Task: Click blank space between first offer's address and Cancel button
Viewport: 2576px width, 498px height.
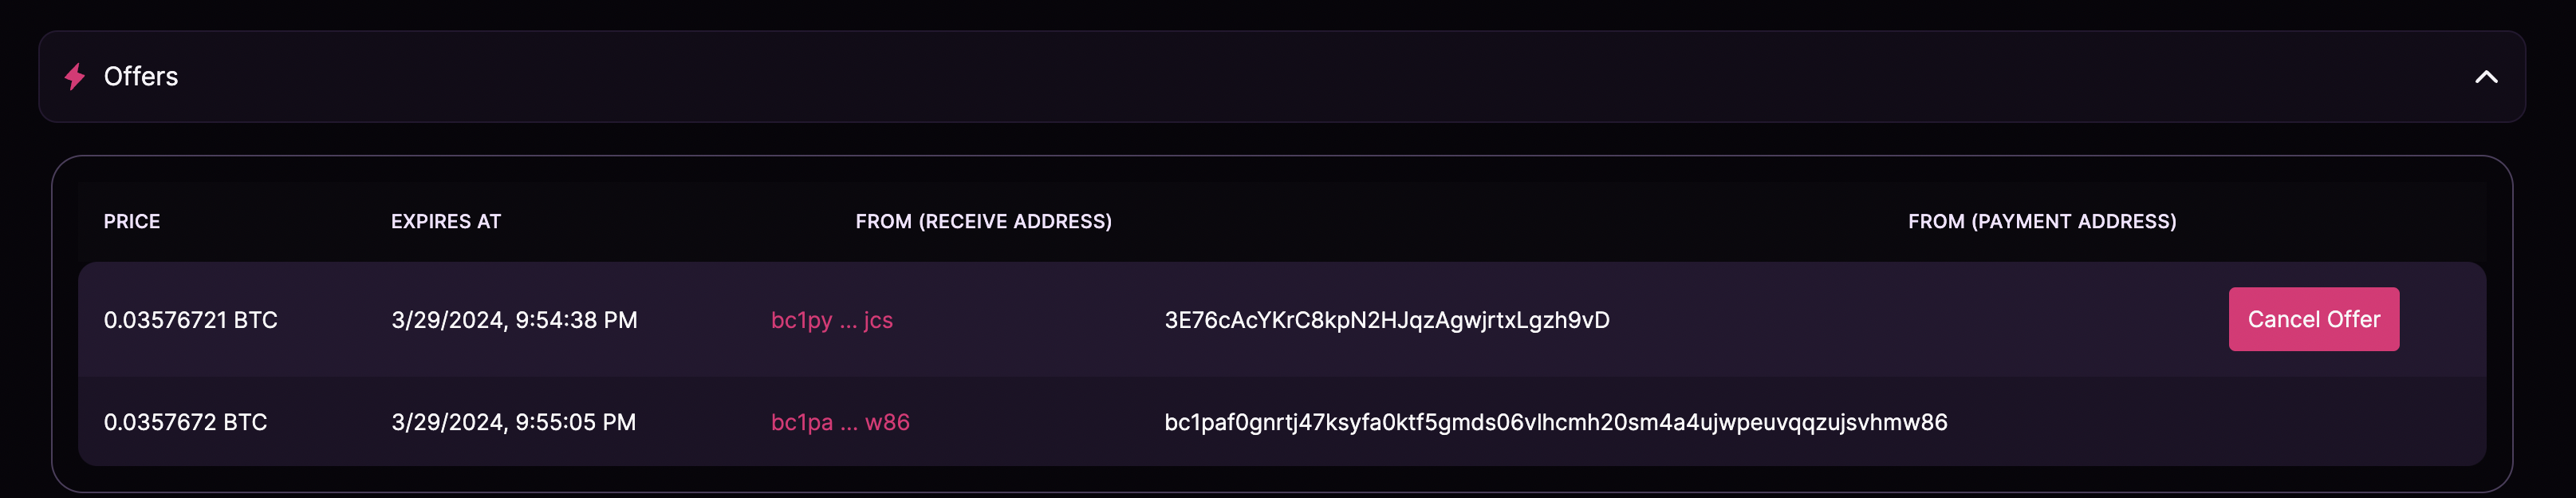Action: pyautogui.click(x=1900, y=320)
